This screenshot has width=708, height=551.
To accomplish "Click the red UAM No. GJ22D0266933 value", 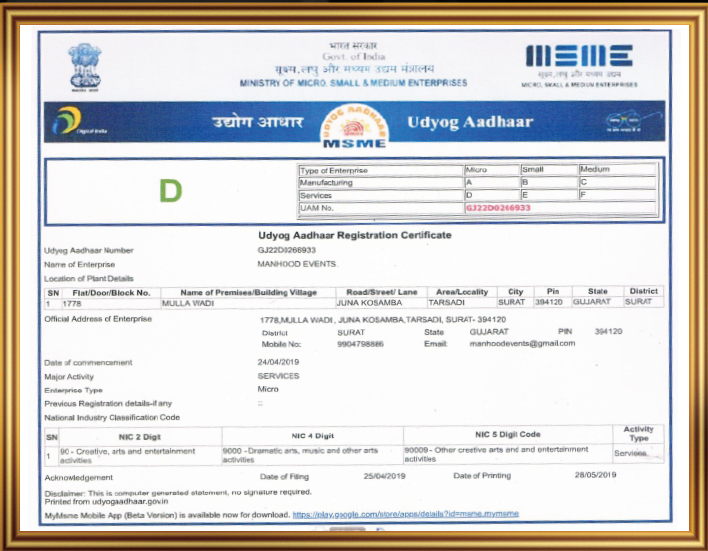I will (498, 208).
